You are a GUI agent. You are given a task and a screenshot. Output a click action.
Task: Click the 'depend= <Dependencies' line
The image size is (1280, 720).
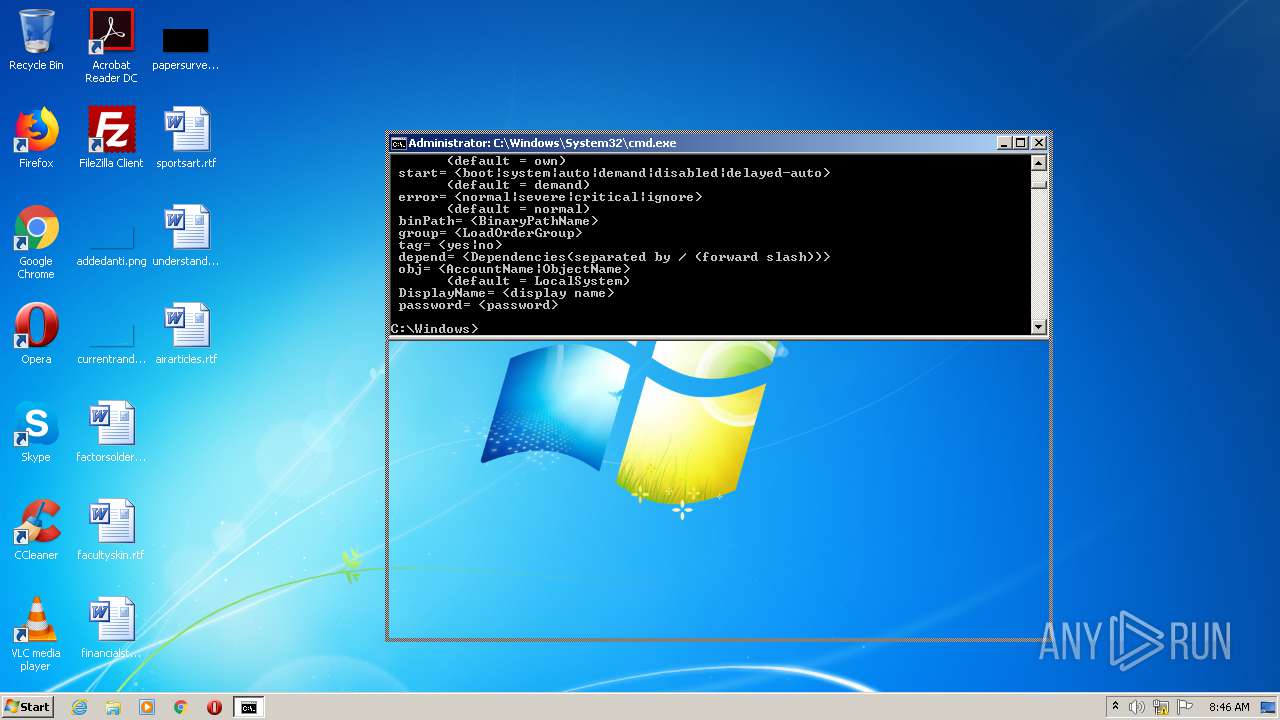point(614,257)
